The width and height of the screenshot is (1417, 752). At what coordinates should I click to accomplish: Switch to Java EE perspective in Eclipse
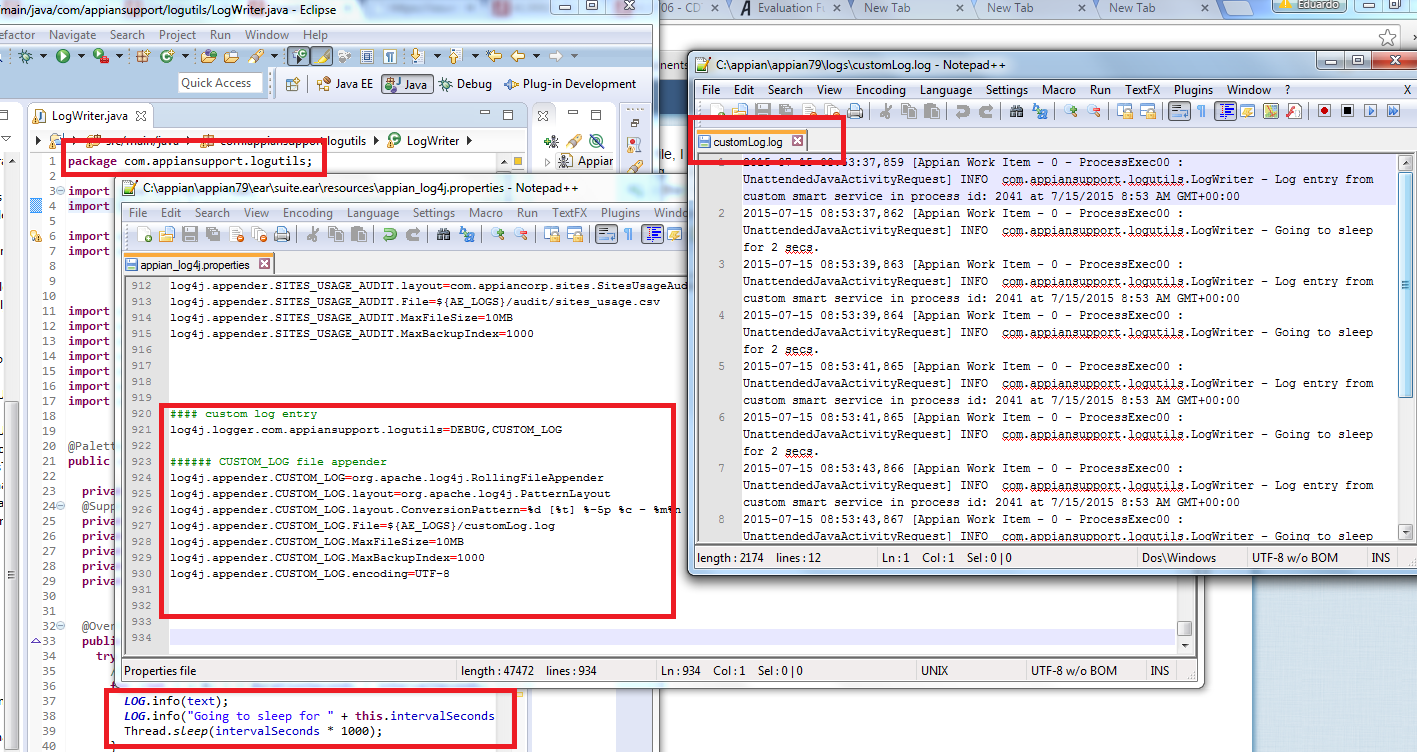345,84
